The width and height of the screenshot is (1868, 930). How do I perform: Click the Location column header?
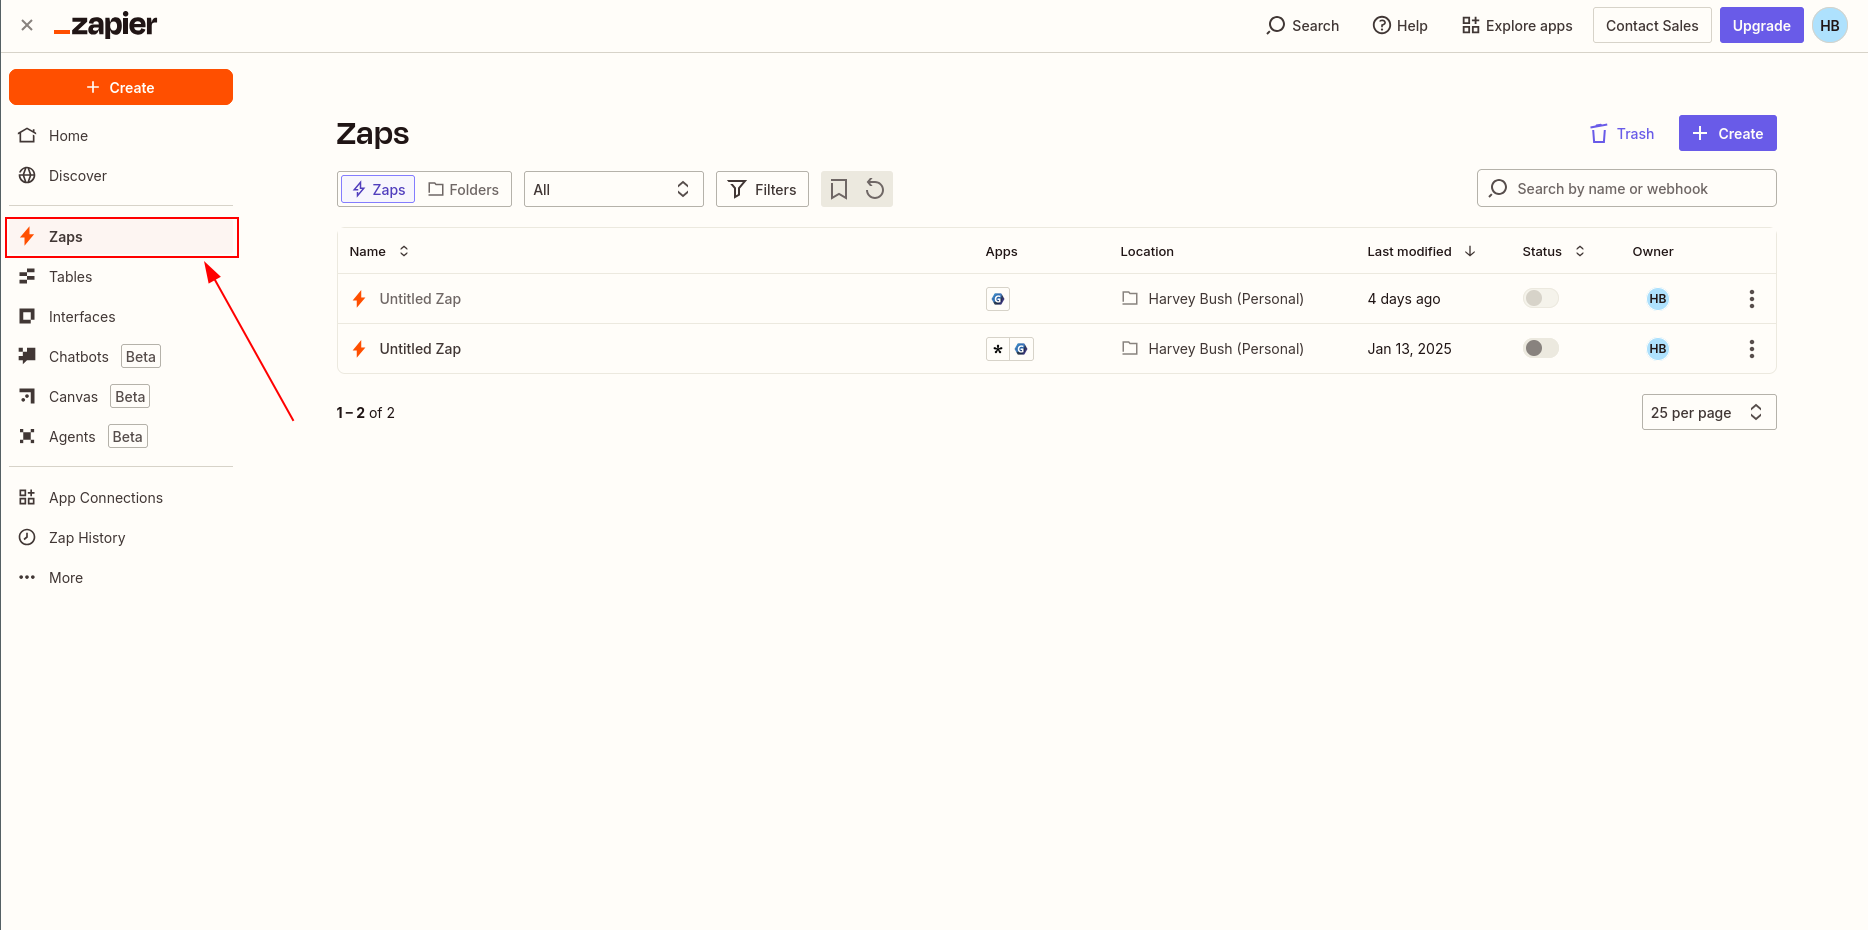click(x=1147, y=251)
